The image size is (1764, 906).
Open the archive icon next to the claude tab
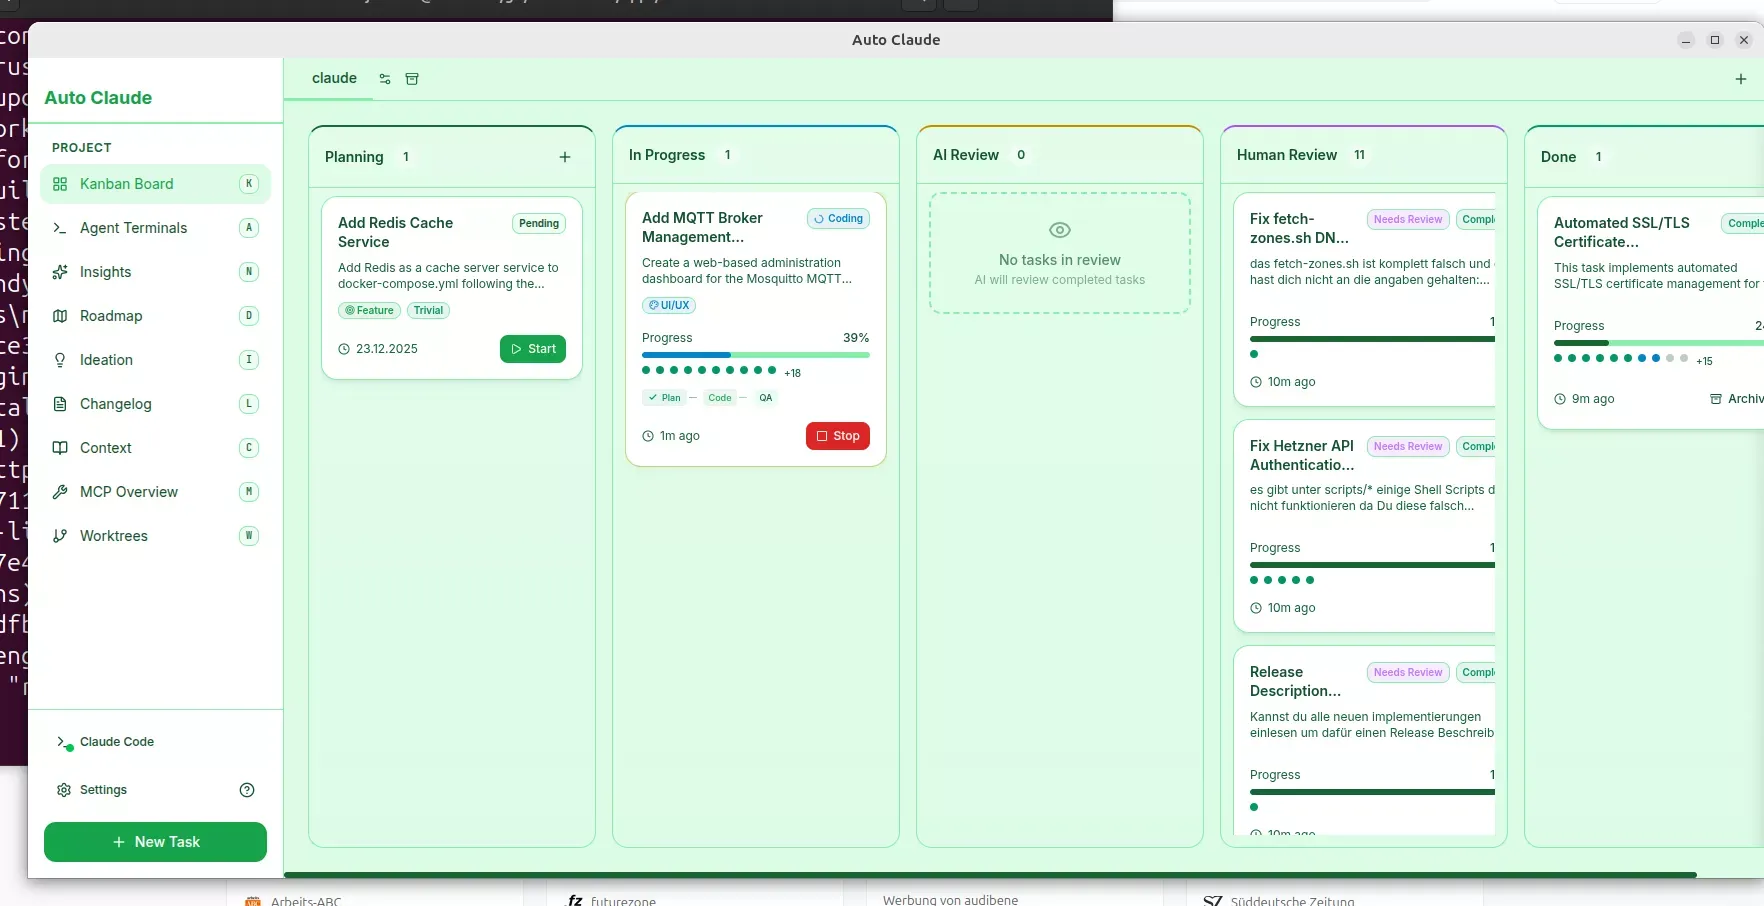[x=412, y=78]
